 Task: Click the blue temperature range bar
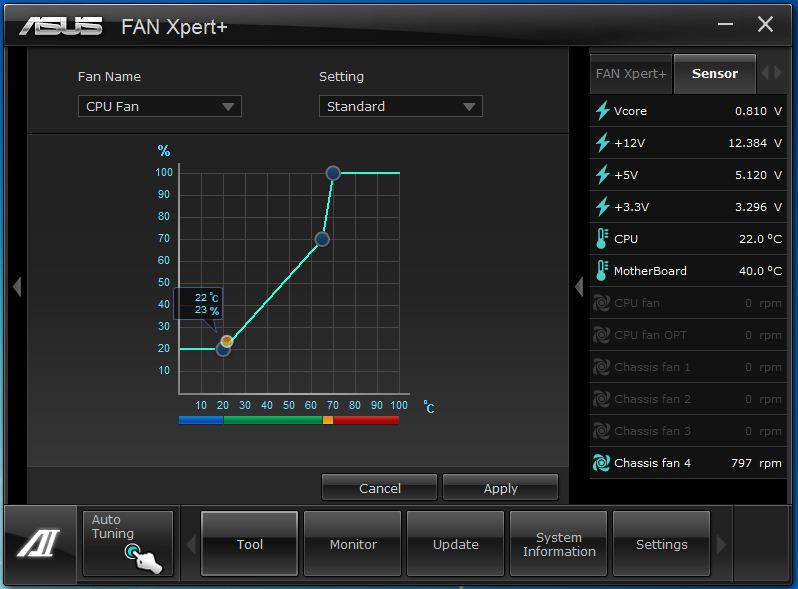(x=201, y=420)
